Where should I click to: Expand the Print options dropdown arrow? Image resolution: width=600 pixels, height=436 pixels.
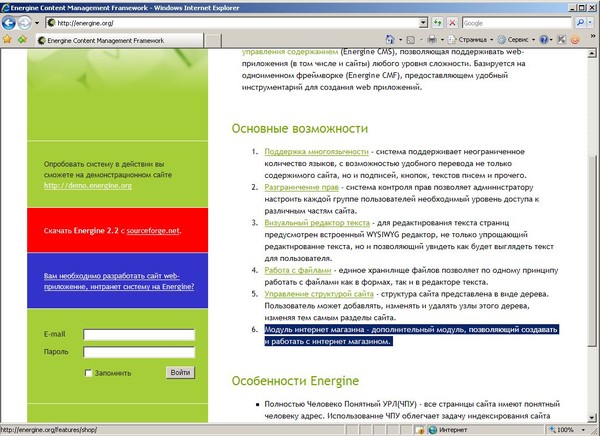click(442, 40)
